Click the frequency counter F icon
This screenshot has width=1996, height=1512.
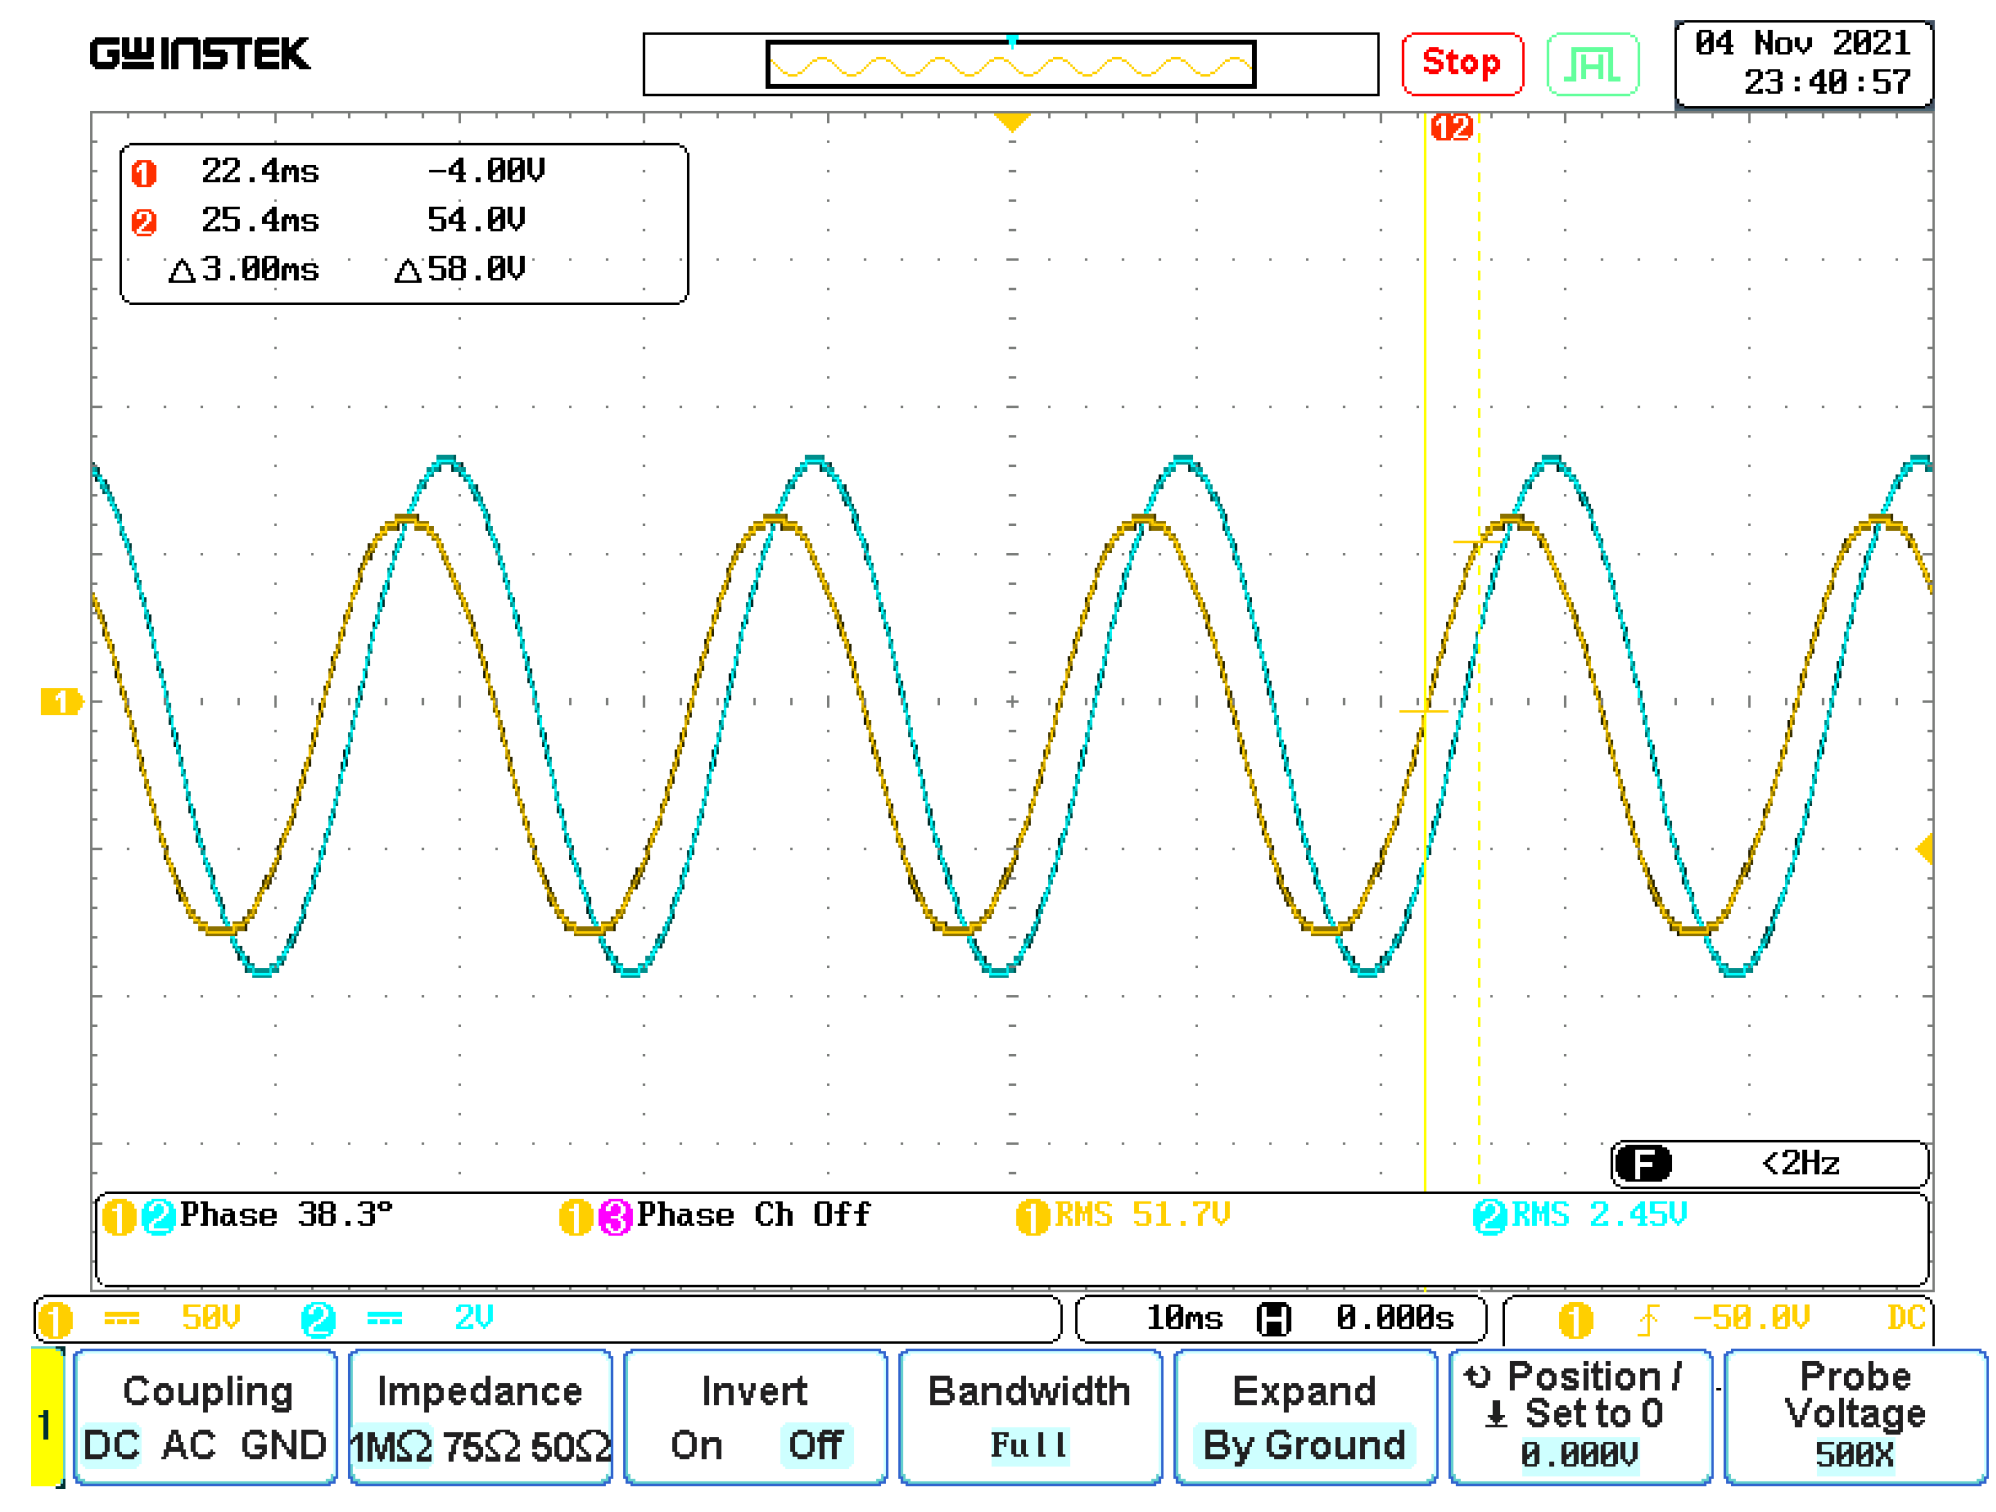point(1643,1163)
